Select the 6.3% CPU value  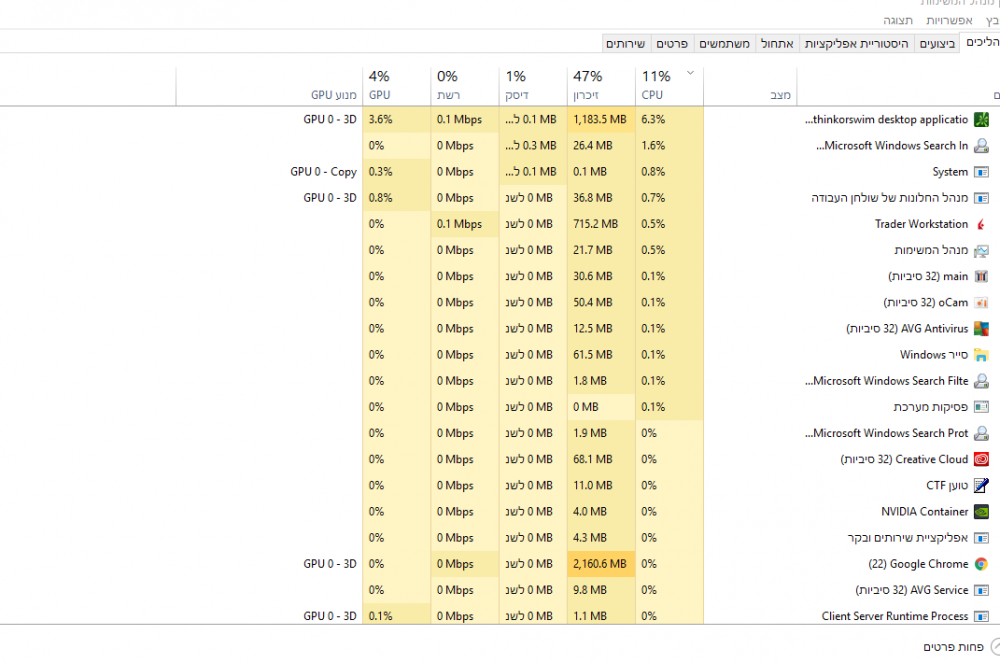[670, 119]
